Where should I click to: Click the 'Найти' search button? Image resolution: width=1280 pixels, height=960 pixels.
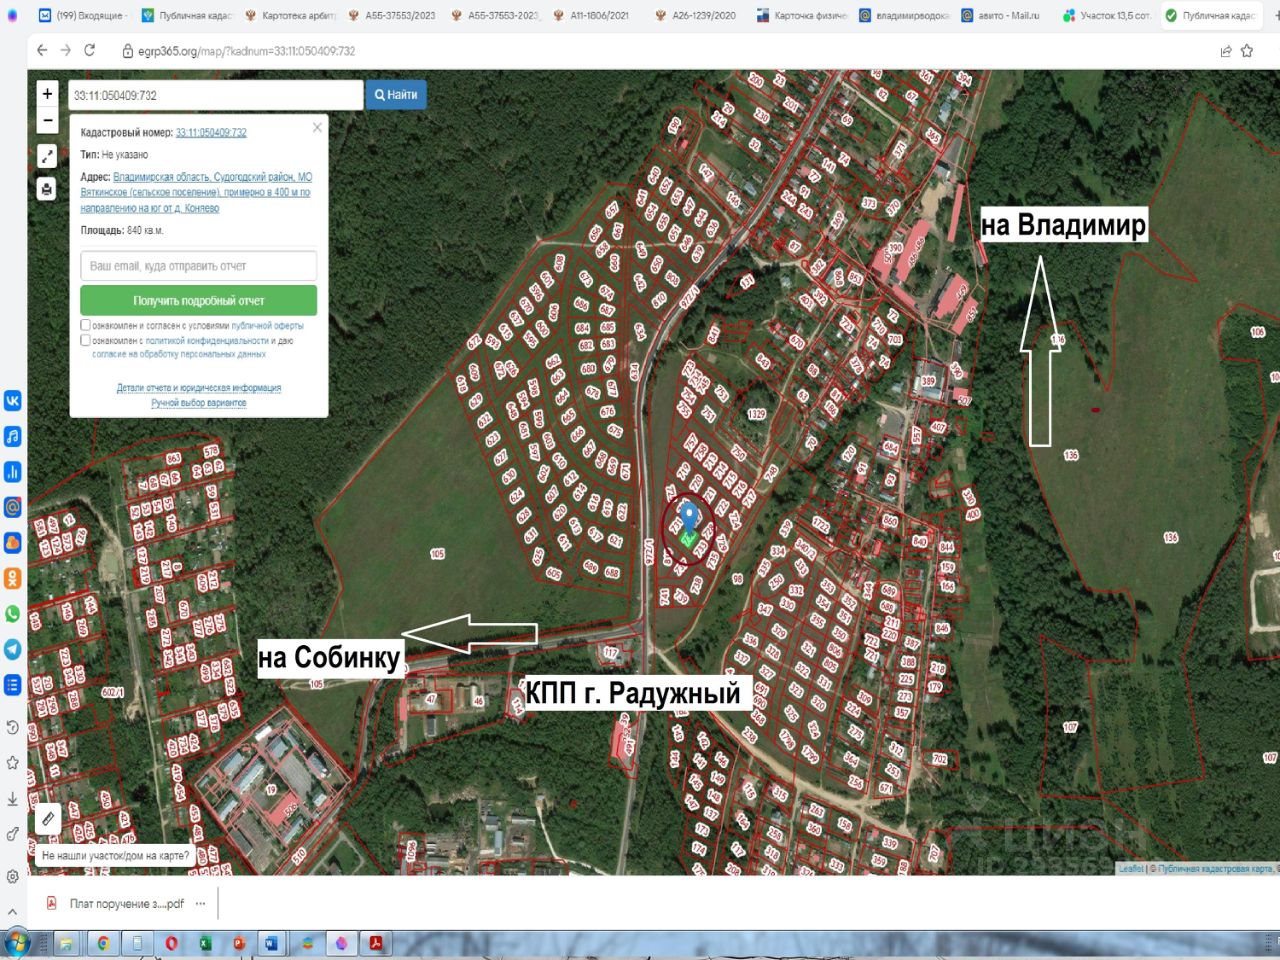point(396,95)
